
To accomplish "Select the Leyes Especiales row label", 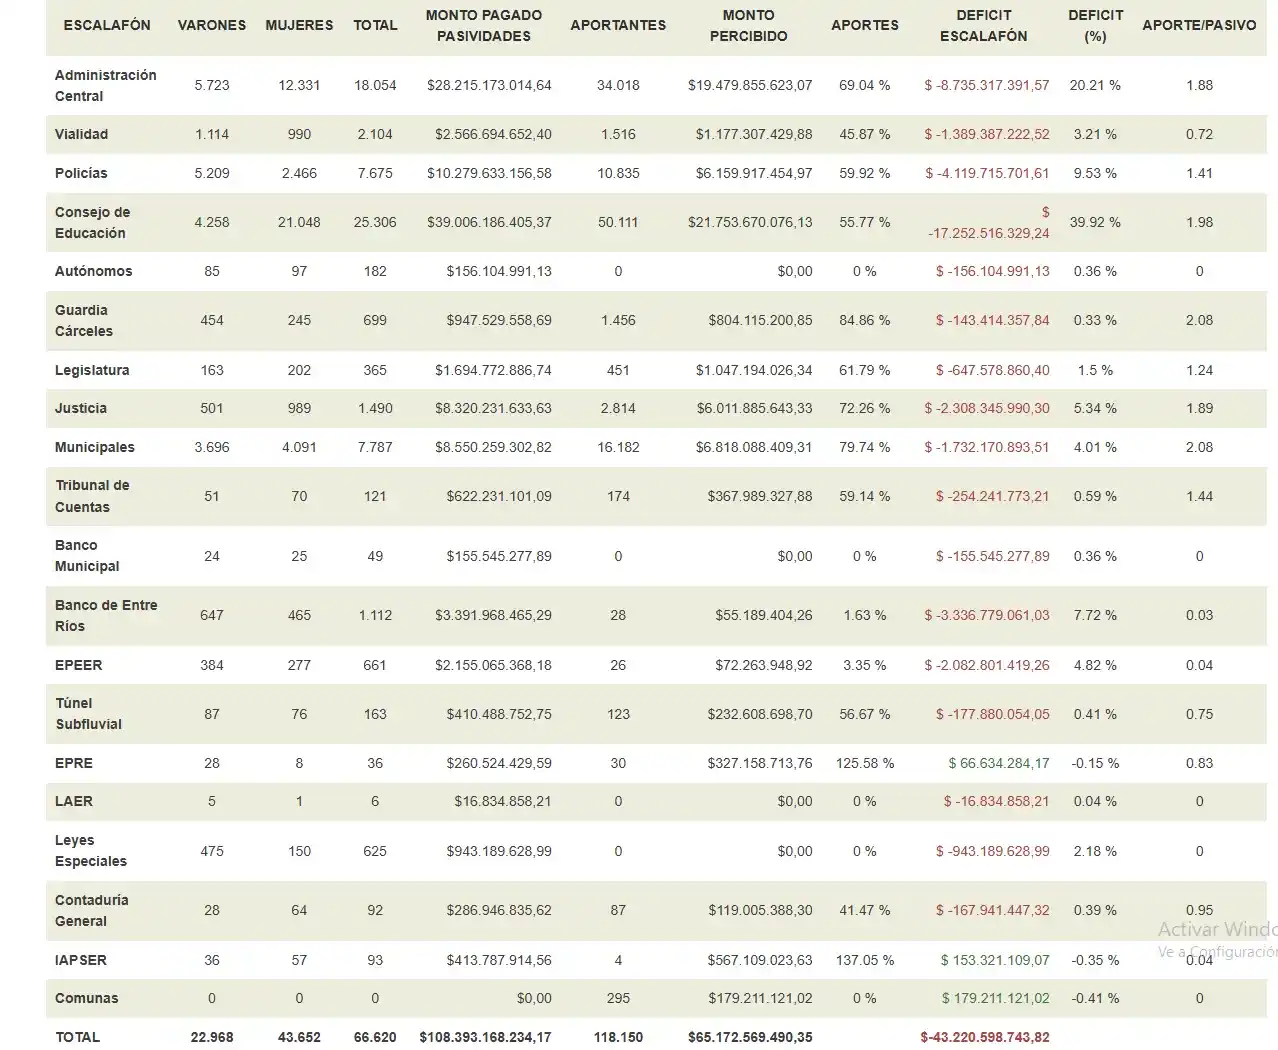I will [x=91, y=851].
